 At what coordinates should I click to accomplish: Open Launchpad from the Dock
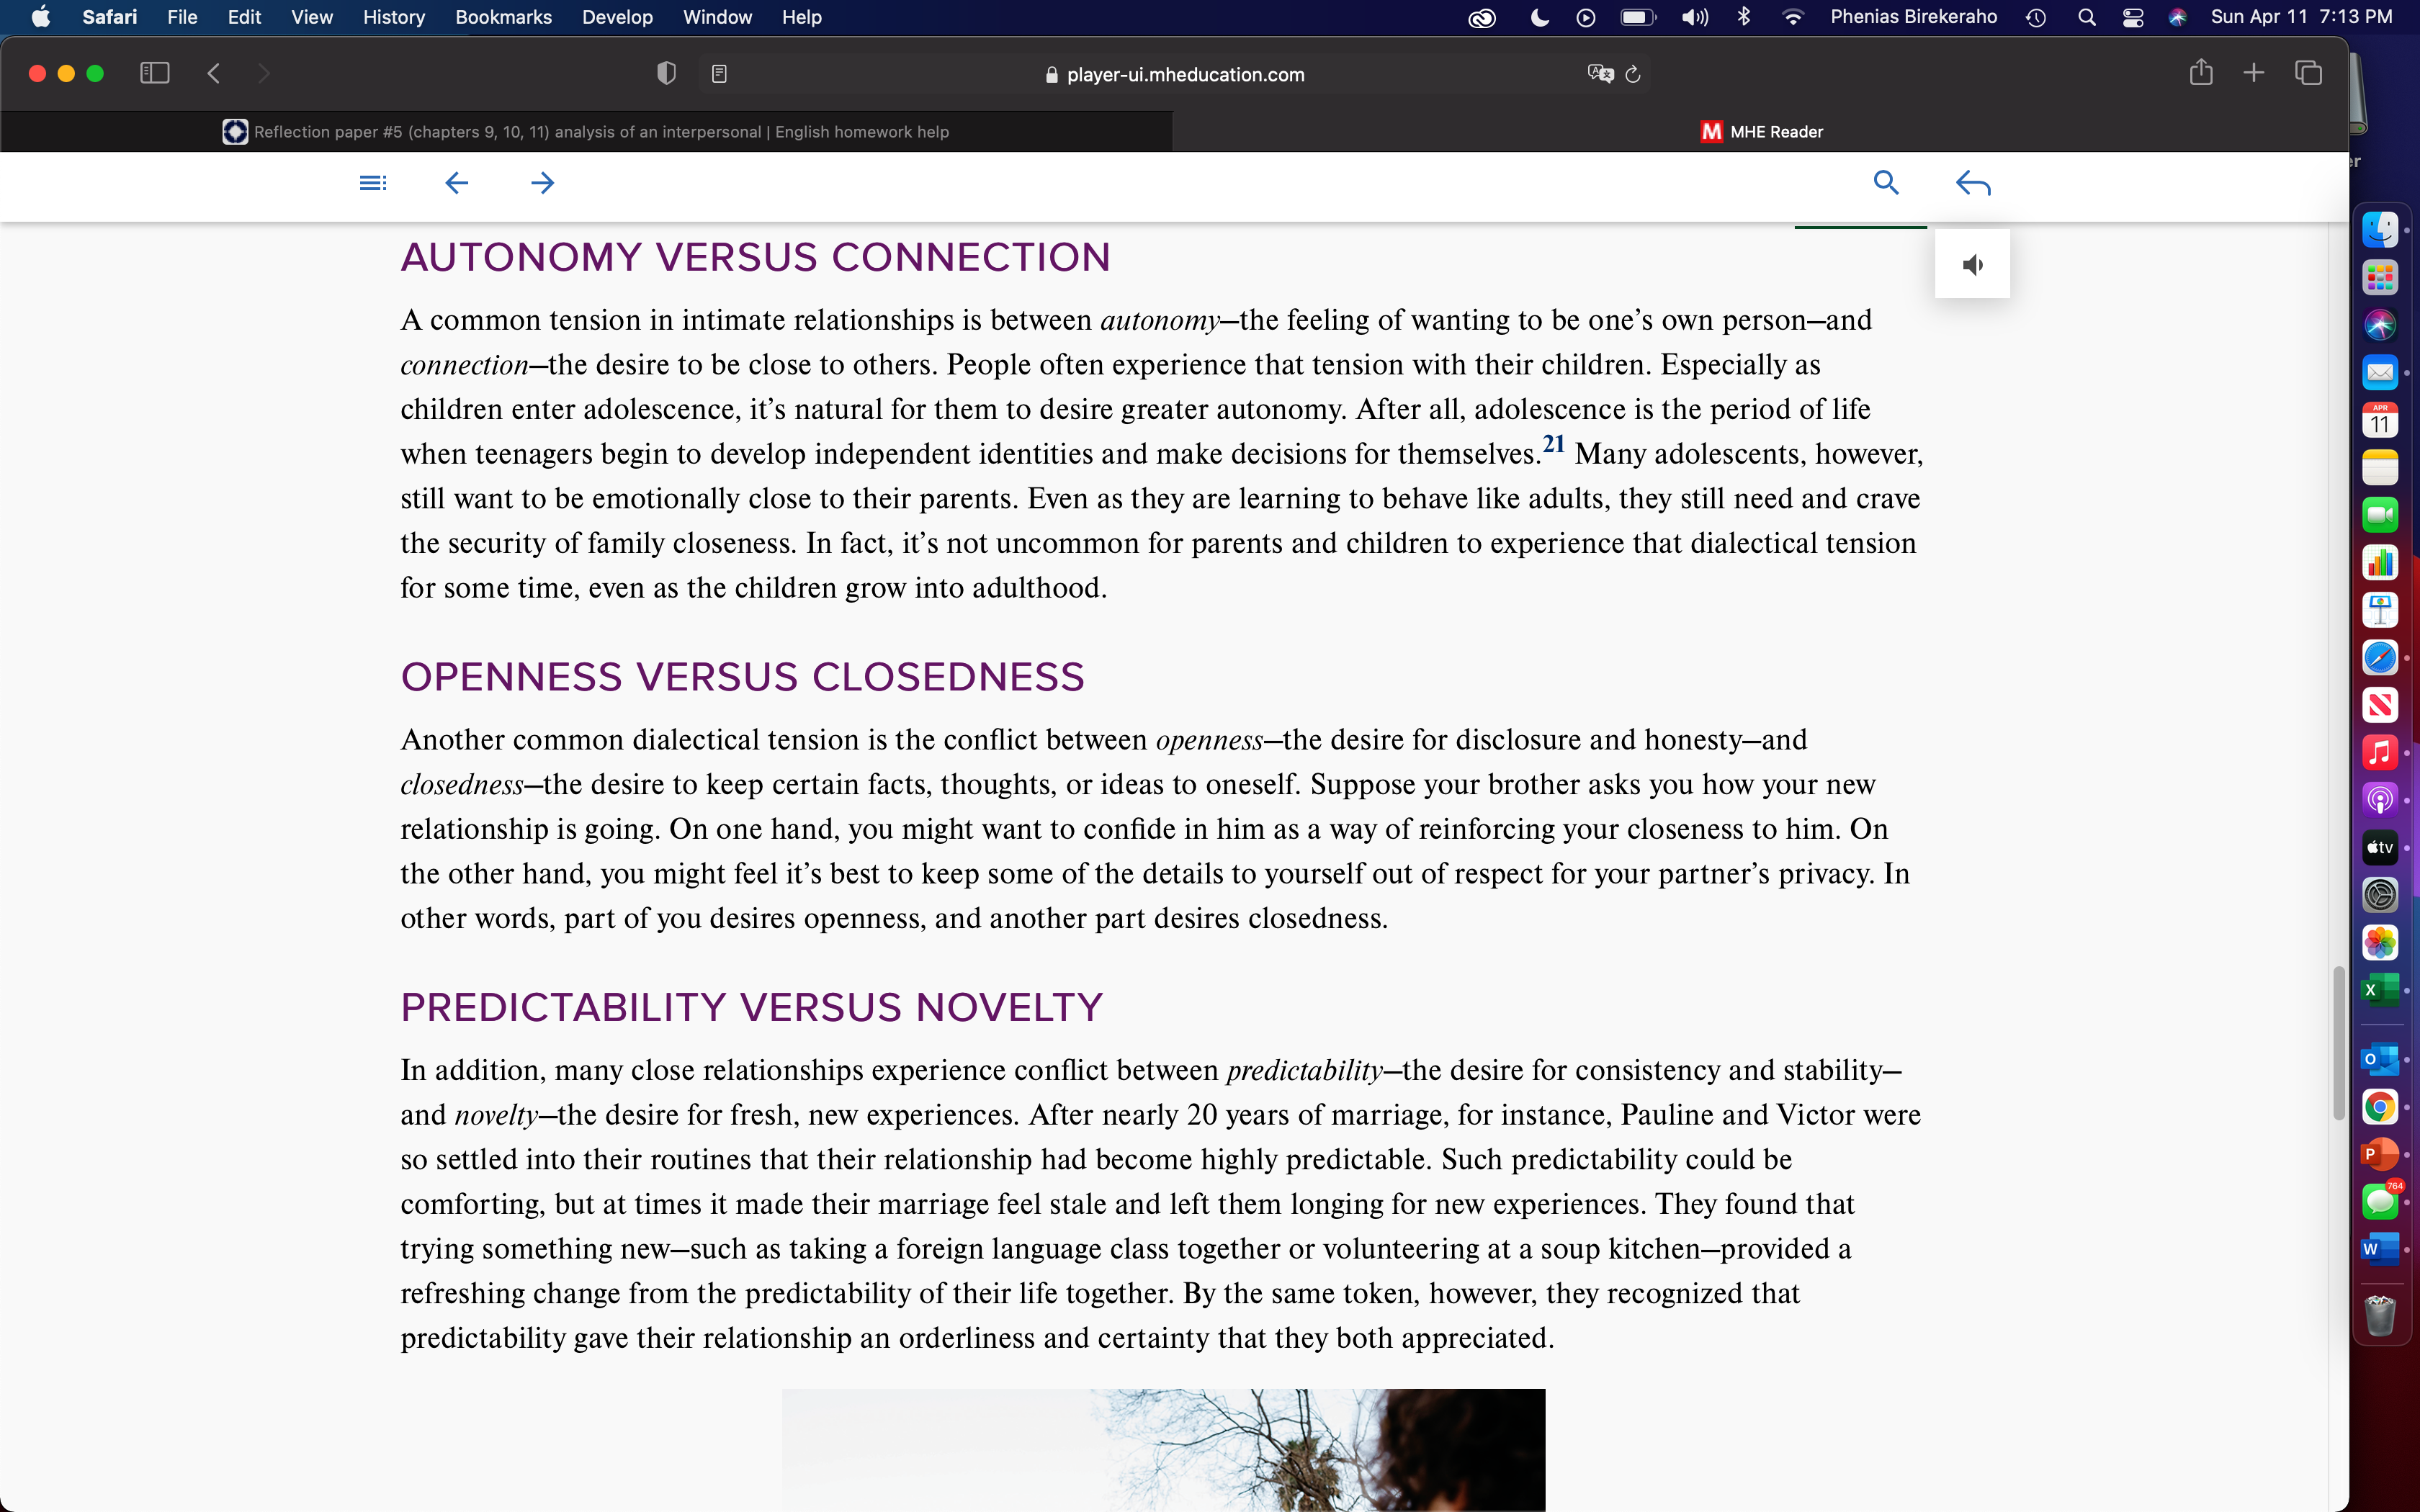[x=2380, y=278]
